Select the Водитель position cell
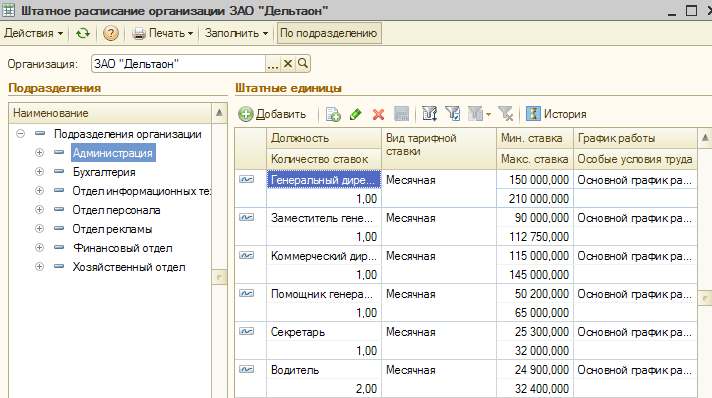Screen dimensions: 712x398 click(x=324, y=370)
